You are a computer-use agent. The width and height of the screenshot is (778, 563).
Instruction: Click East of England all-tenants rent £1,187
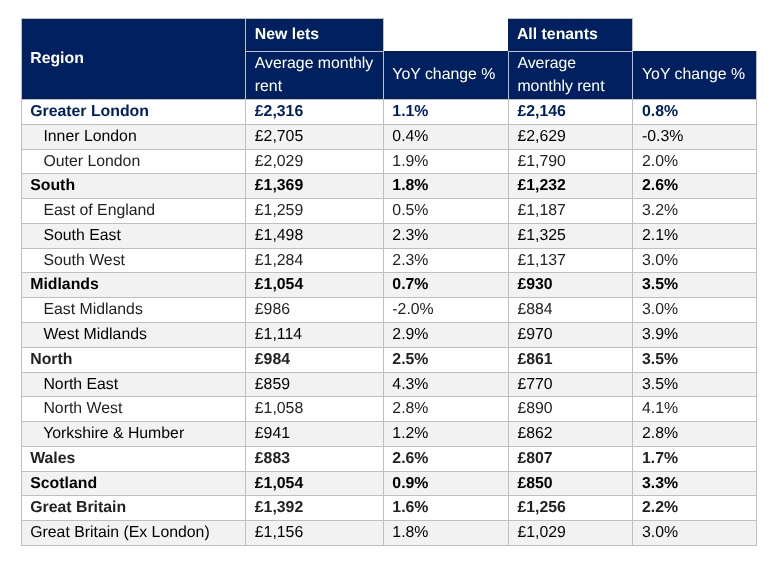541,210
